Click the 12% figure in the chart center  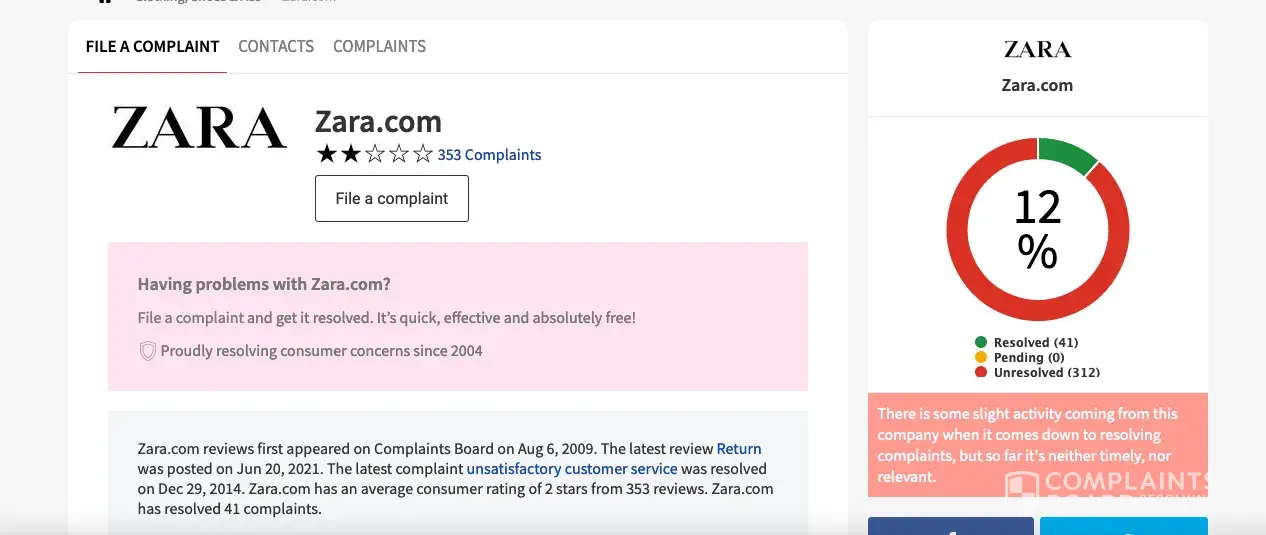click(1037, 230)
